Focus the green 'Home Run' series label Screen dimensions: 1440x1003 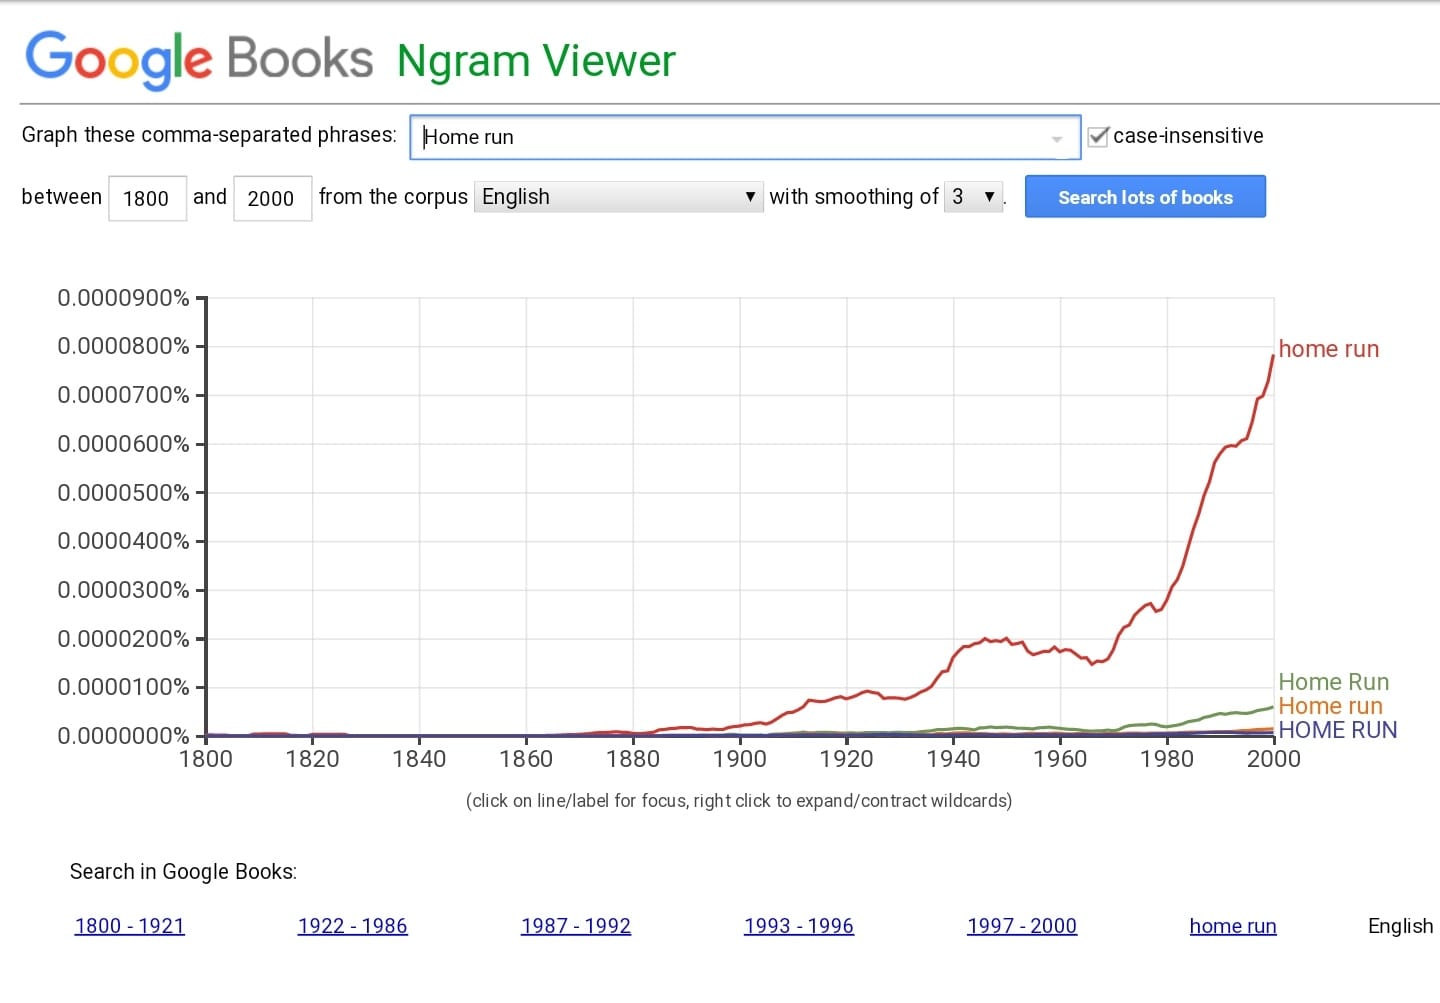click(1333, 682)
